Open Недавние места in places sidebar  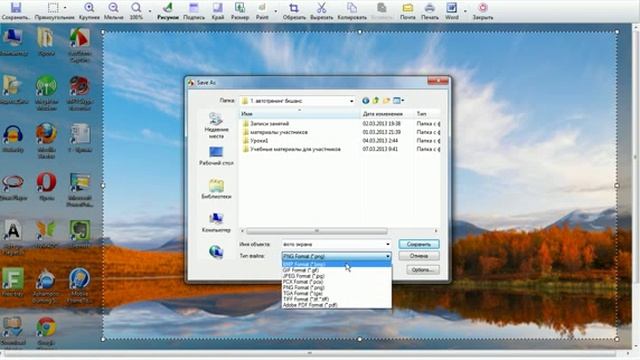pyautogui.click(x=216, y=126)
